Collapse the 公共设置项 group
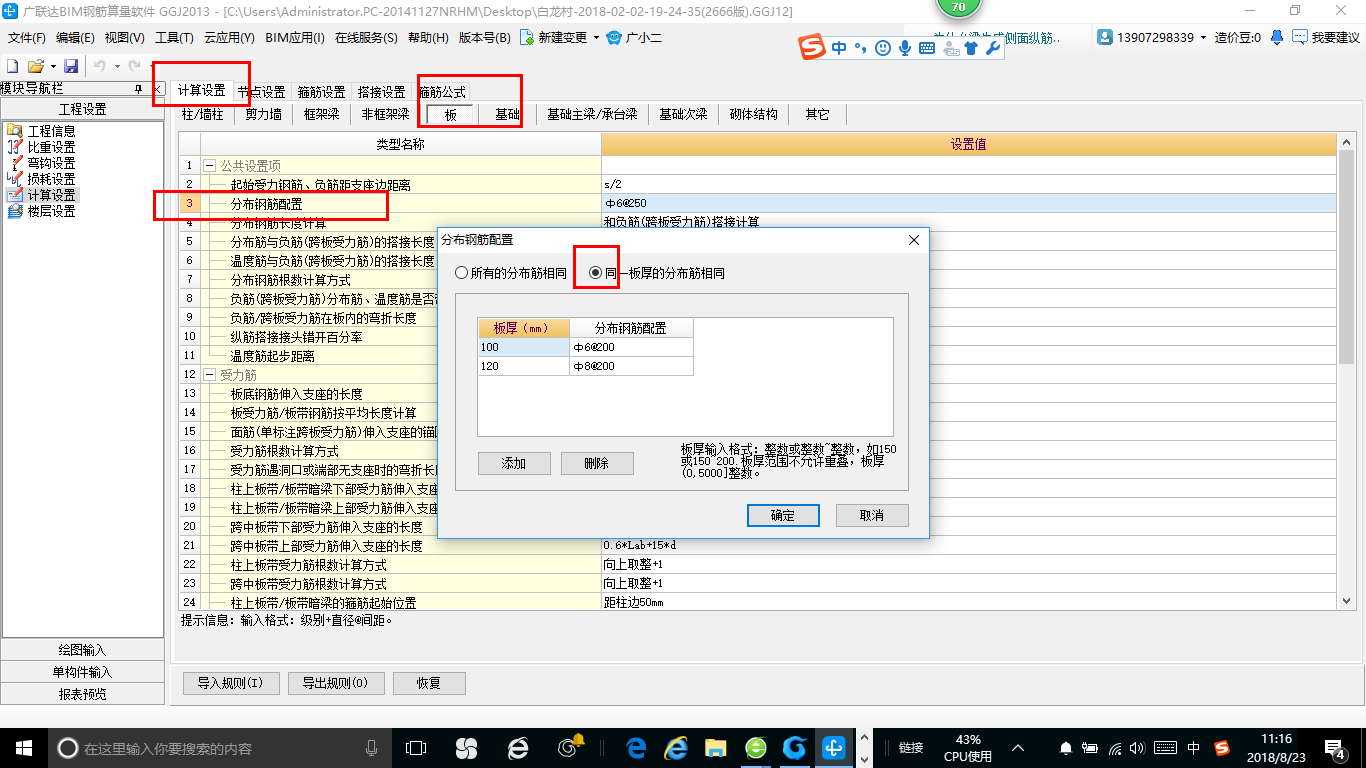This screenshot has width=1366, height=768. tap(210, 165)
